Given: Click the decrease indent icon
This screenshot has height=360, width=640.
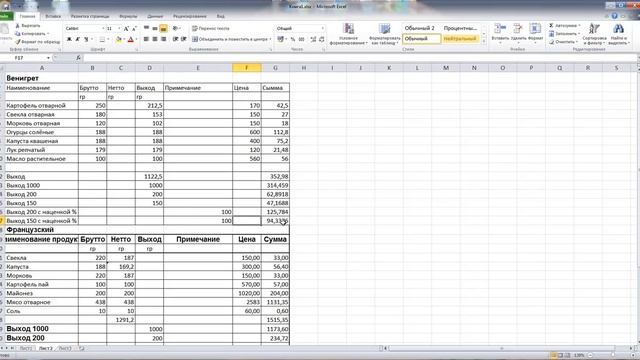Looking at the screenshot, I should coord(176,39).
